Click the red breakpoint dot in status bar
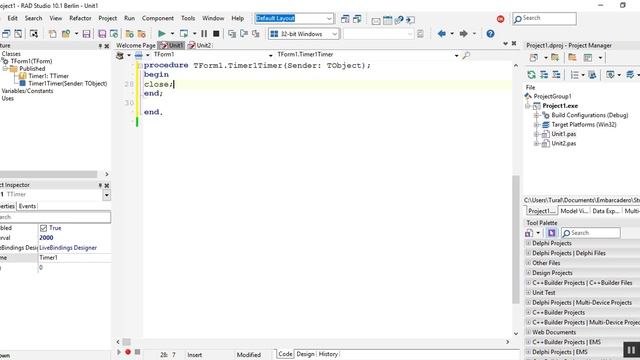Screen dimensions: 640x360 (128, 351)
